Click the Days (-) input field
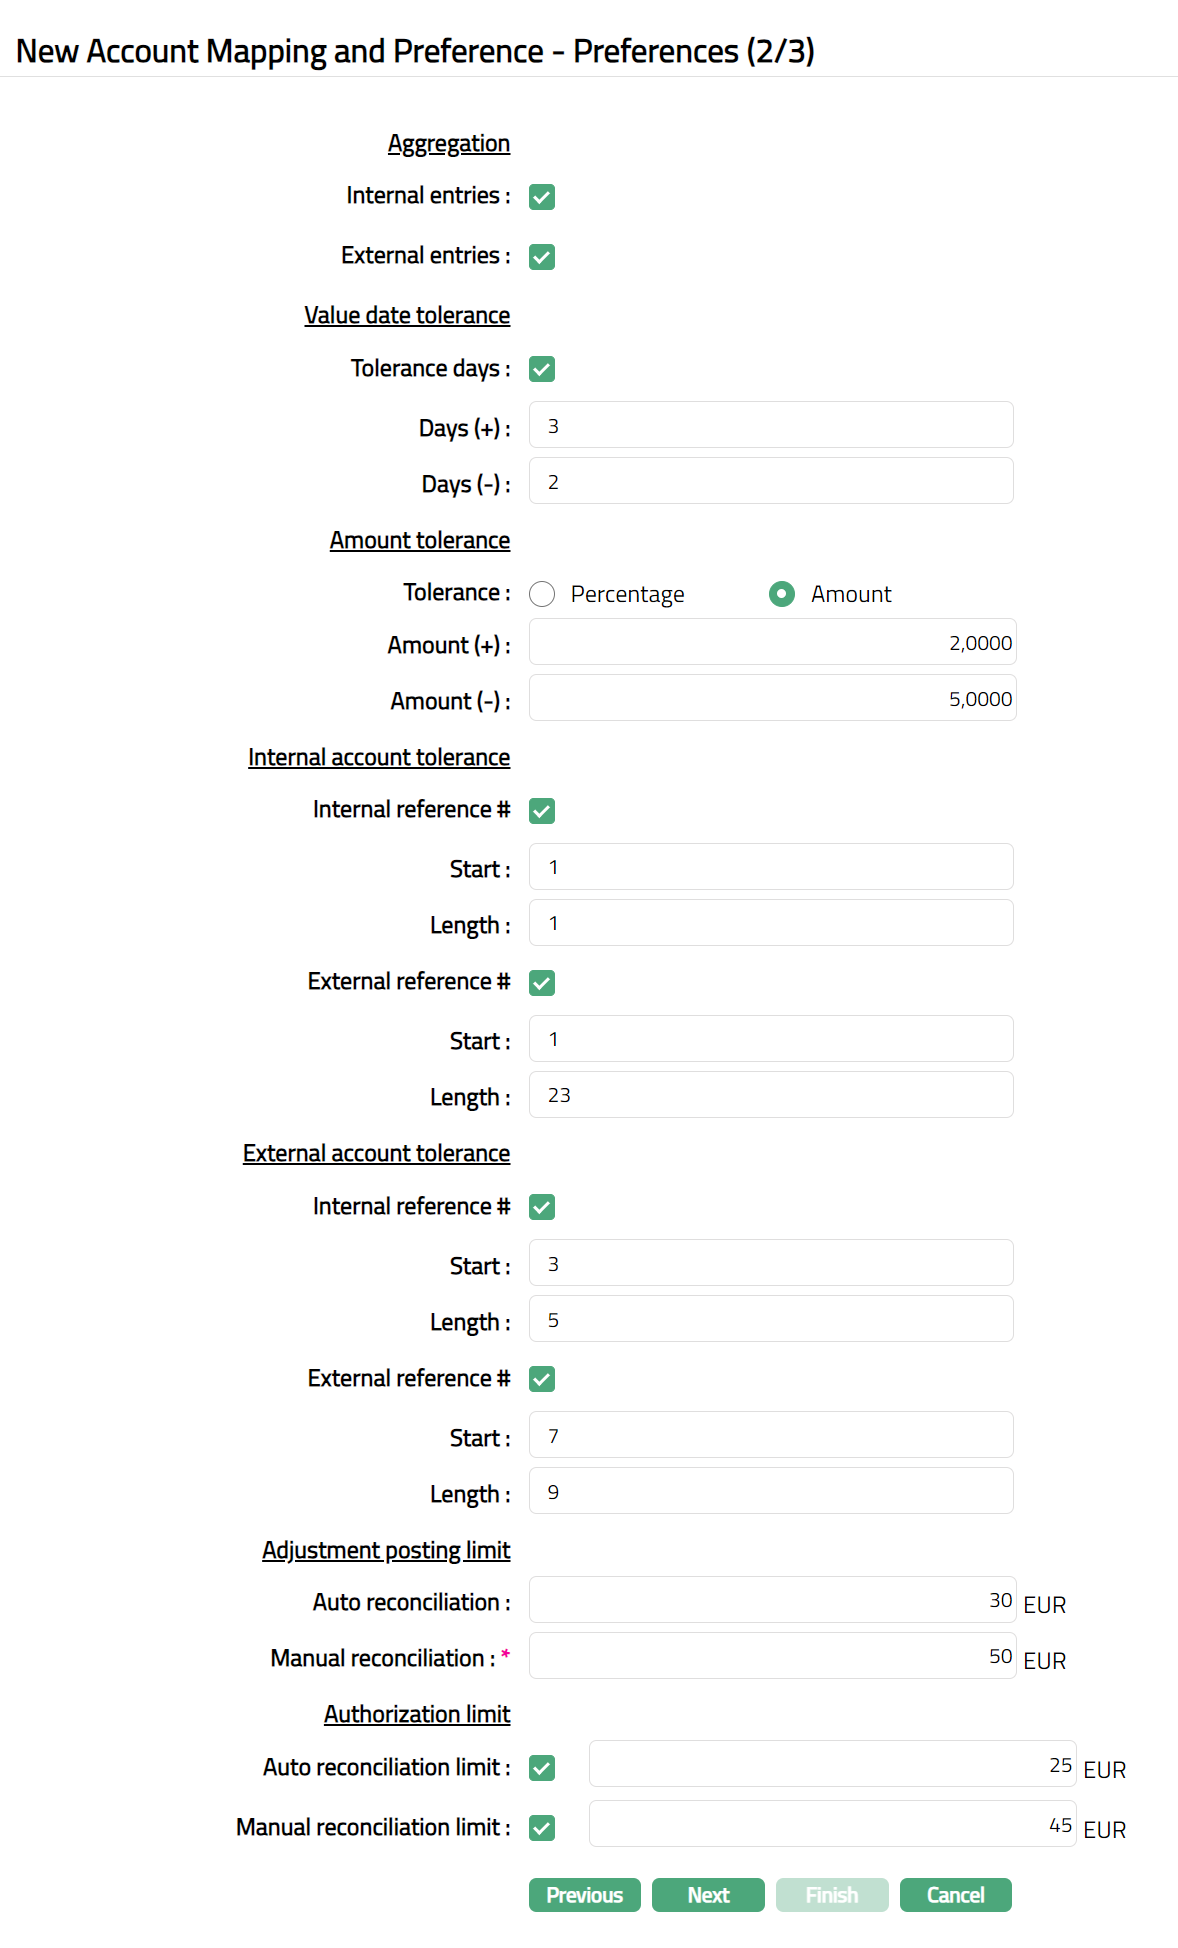This screenshot has width=1178, height=1948. coord(771,481)
